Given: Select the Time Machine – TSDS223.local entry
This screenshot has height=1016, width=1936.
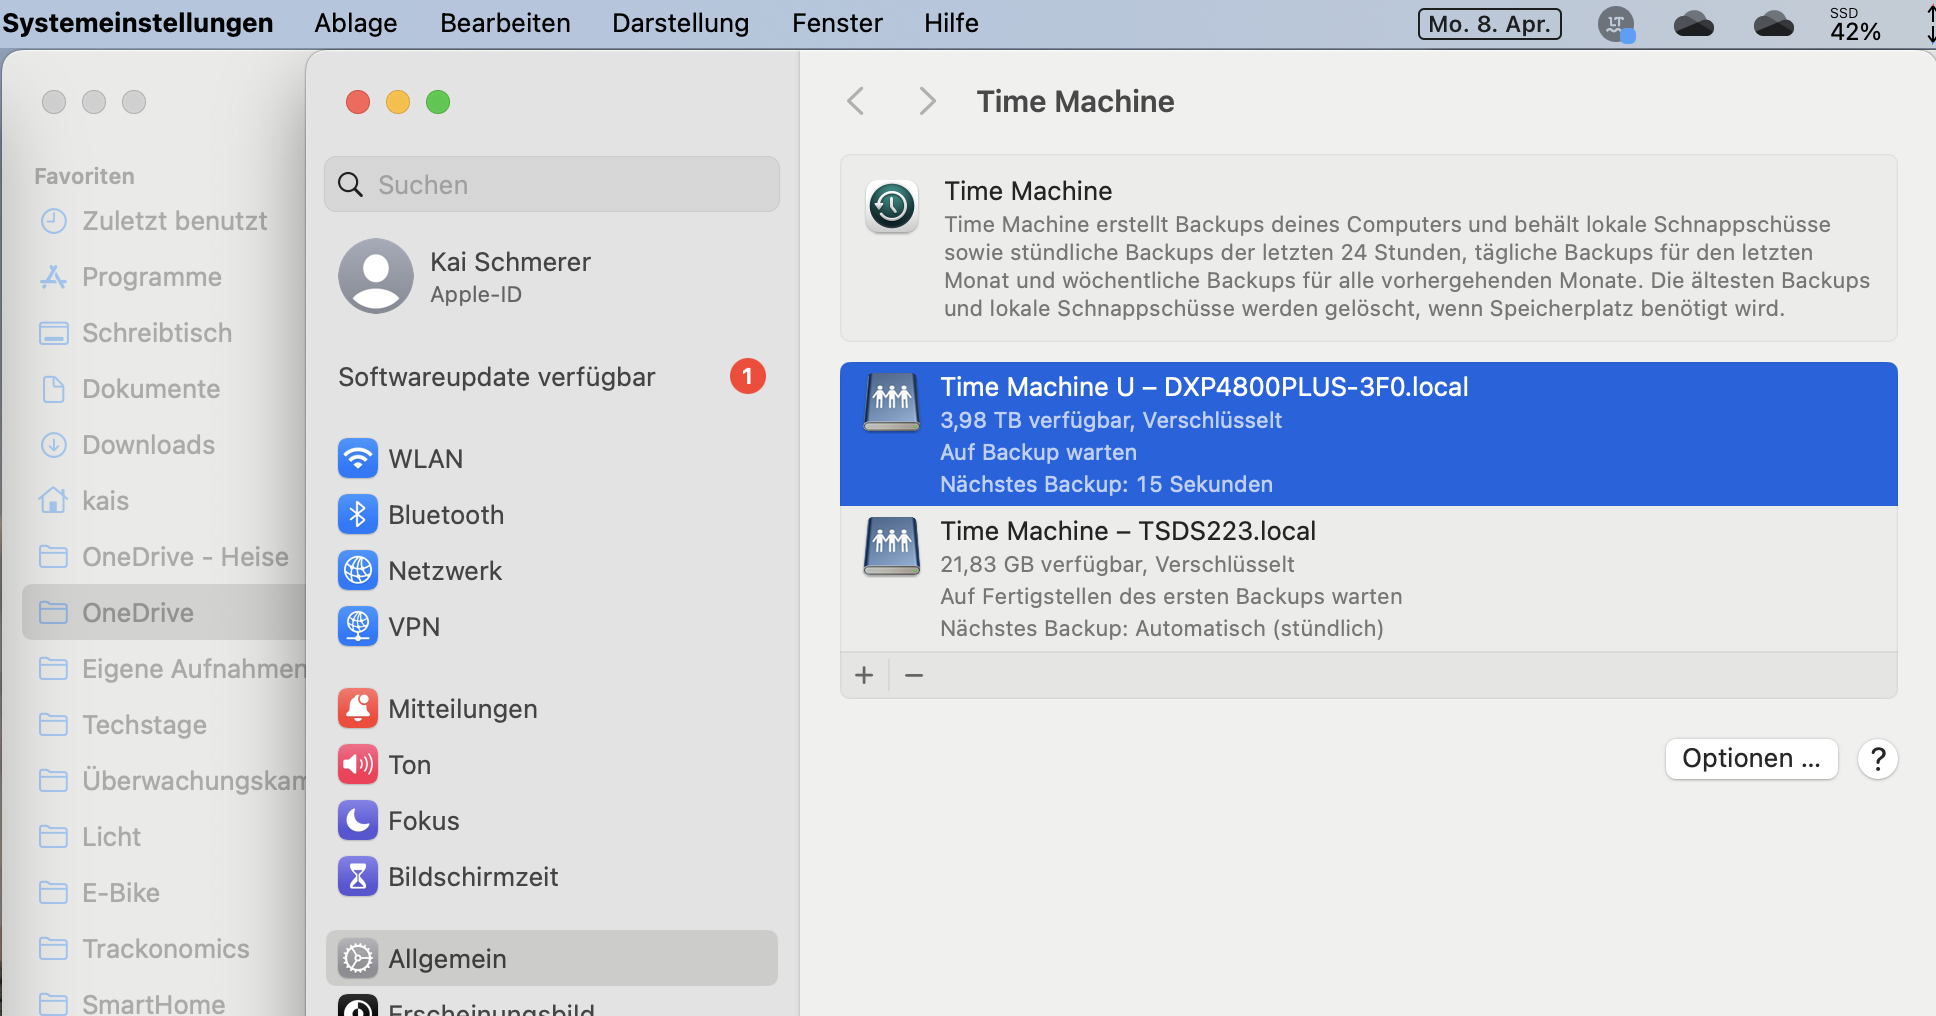Looking at the screenshot, I should point(1369,578).
